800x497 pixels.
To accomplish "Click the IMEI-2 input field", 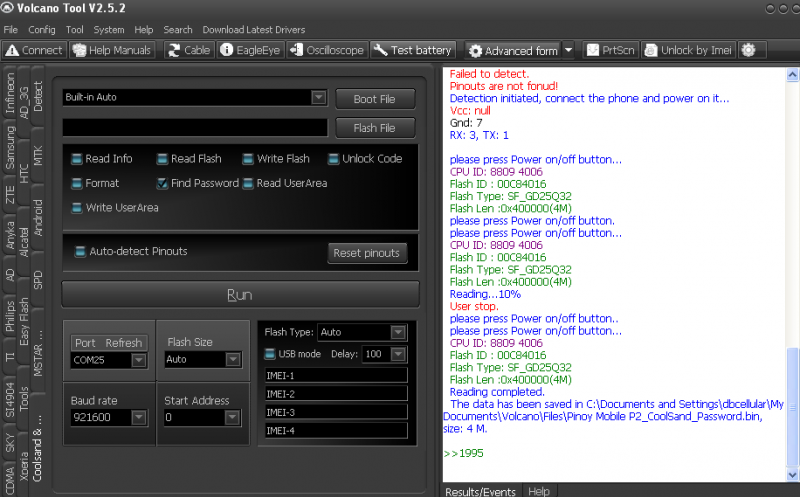I will (x=336, y=394).
